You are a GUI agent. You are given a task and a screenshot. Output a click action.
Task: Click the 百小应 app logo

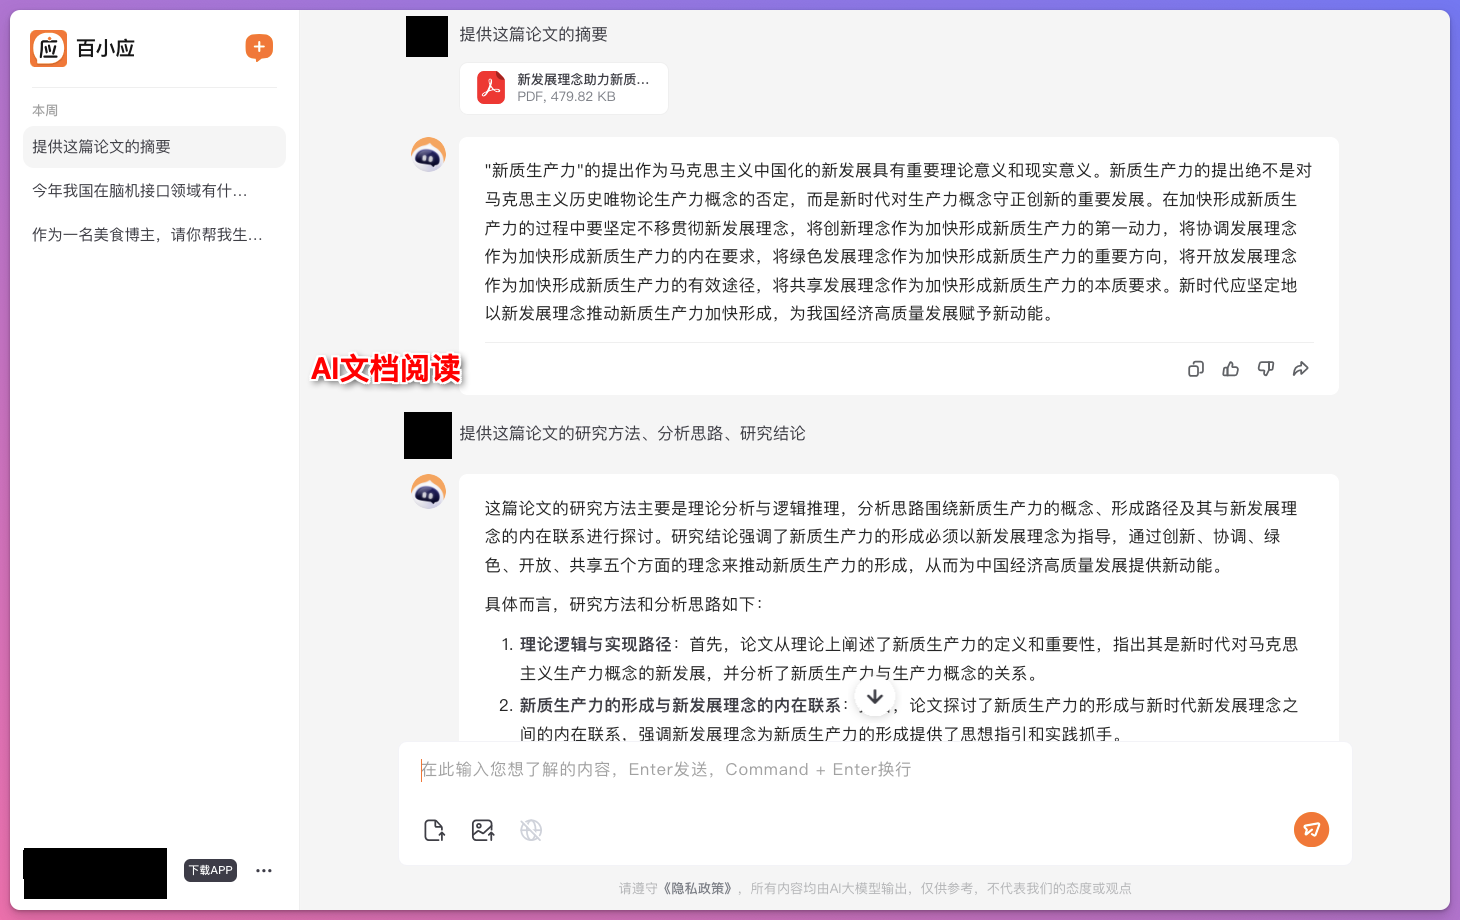(48, 48)
